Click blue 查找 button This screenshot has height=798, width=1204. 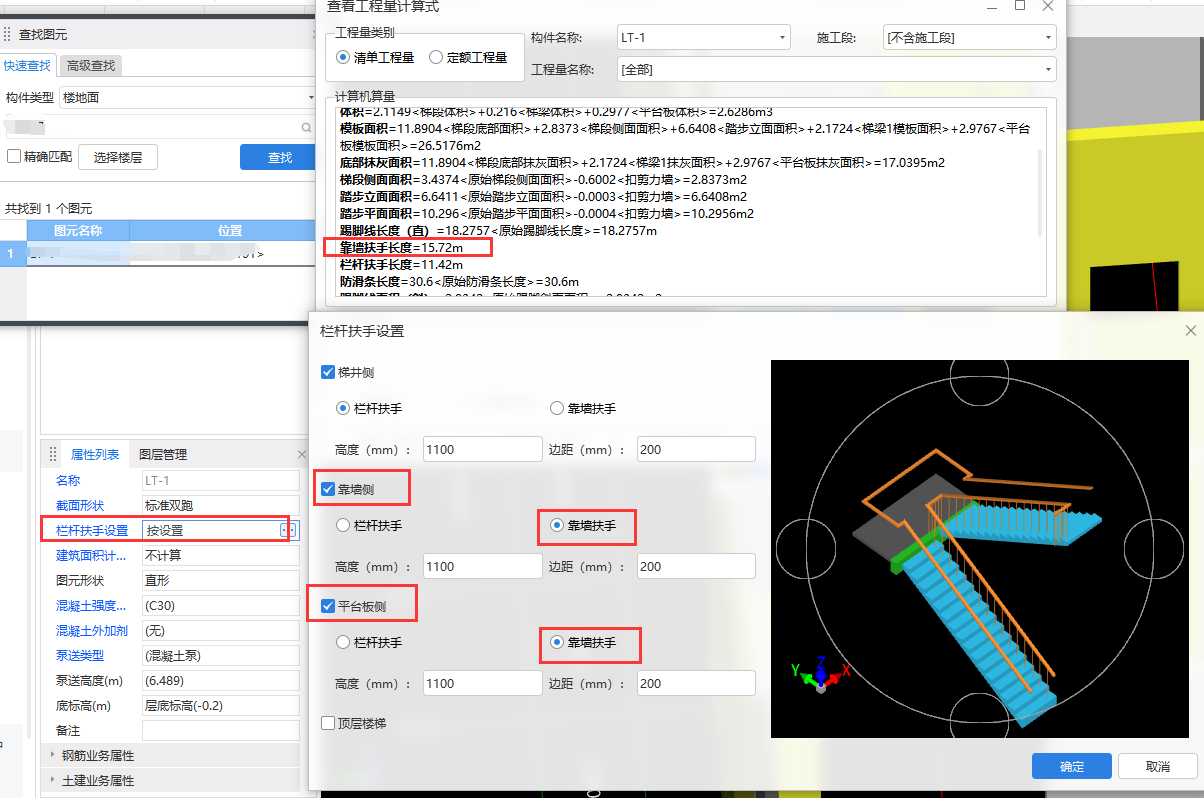[280, 157]
